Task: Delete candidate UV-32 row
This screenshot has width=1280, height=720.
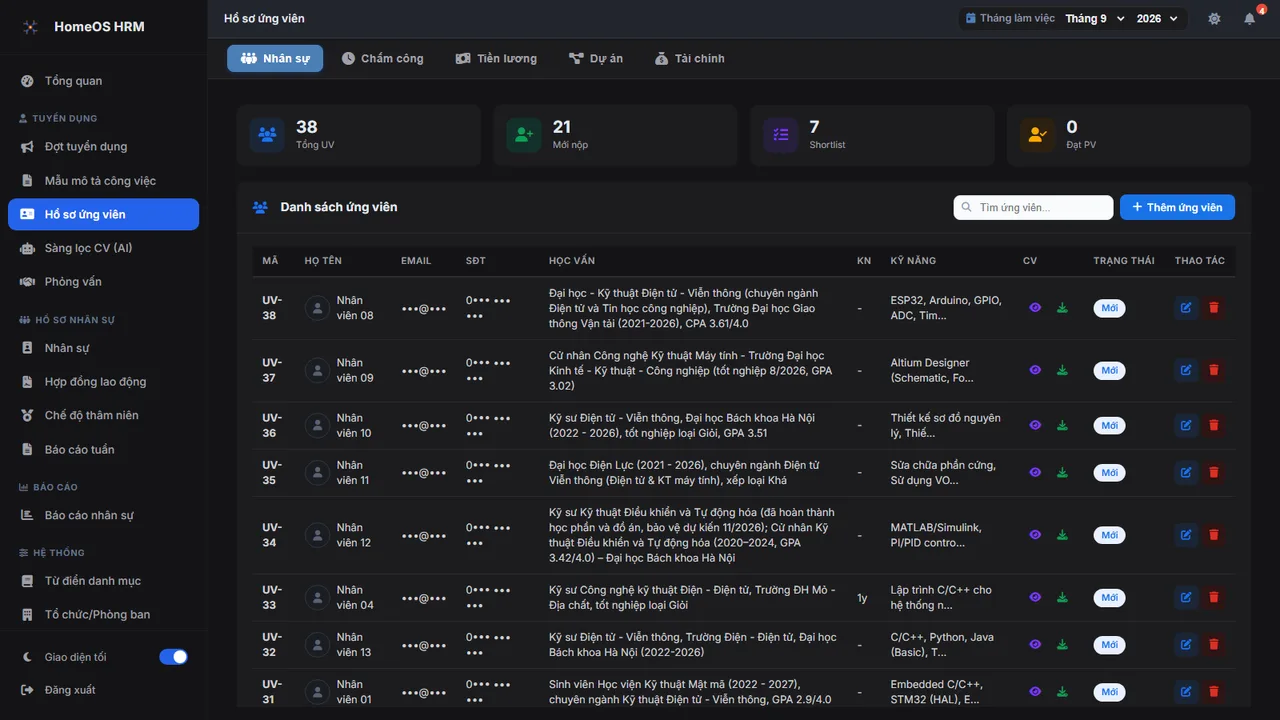Action: [1214, 644]
